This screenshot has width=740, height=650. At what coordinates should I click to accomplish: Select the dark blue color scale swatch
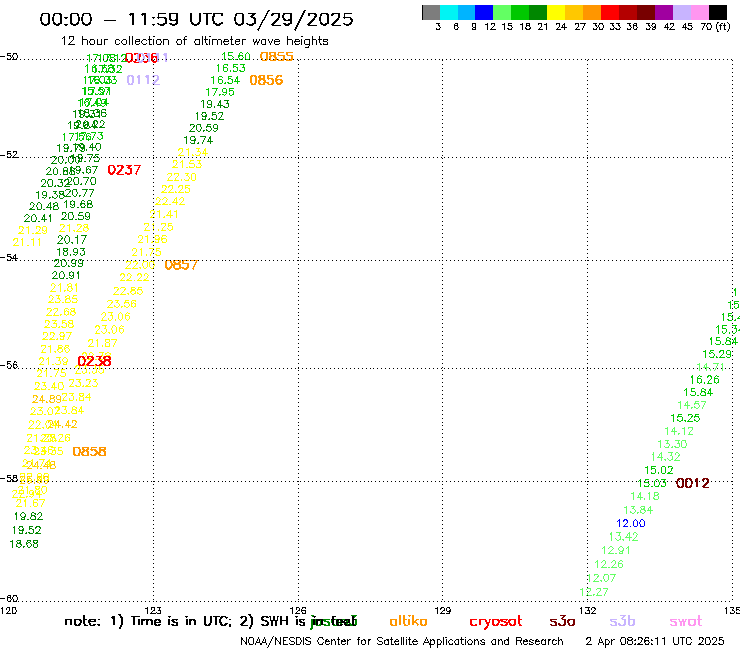484,12
